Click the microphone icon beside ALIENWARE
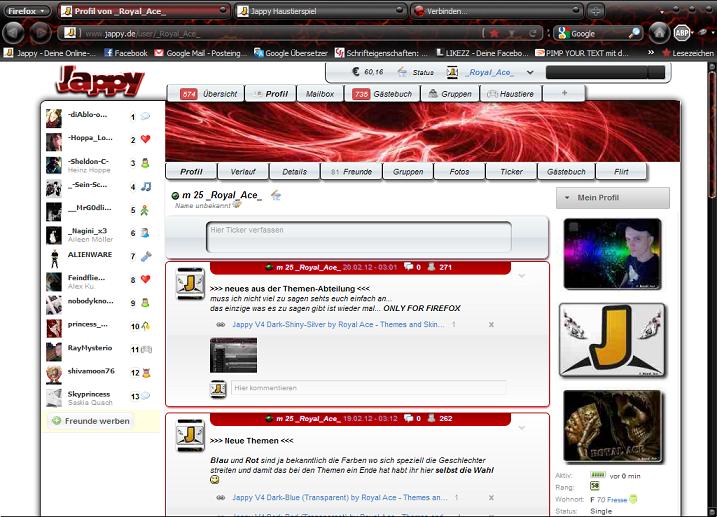717x517 pixels. tap(146, 256)
